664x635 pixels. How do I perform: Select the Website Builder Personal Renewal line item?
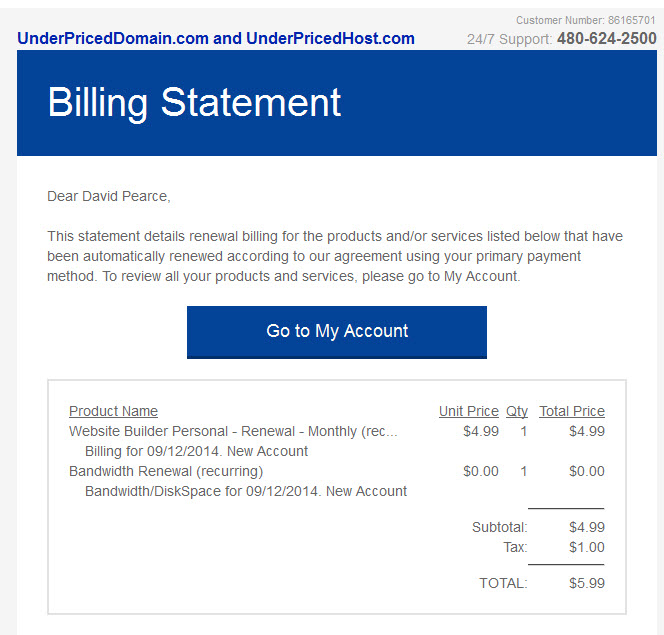tap(233, 431)
